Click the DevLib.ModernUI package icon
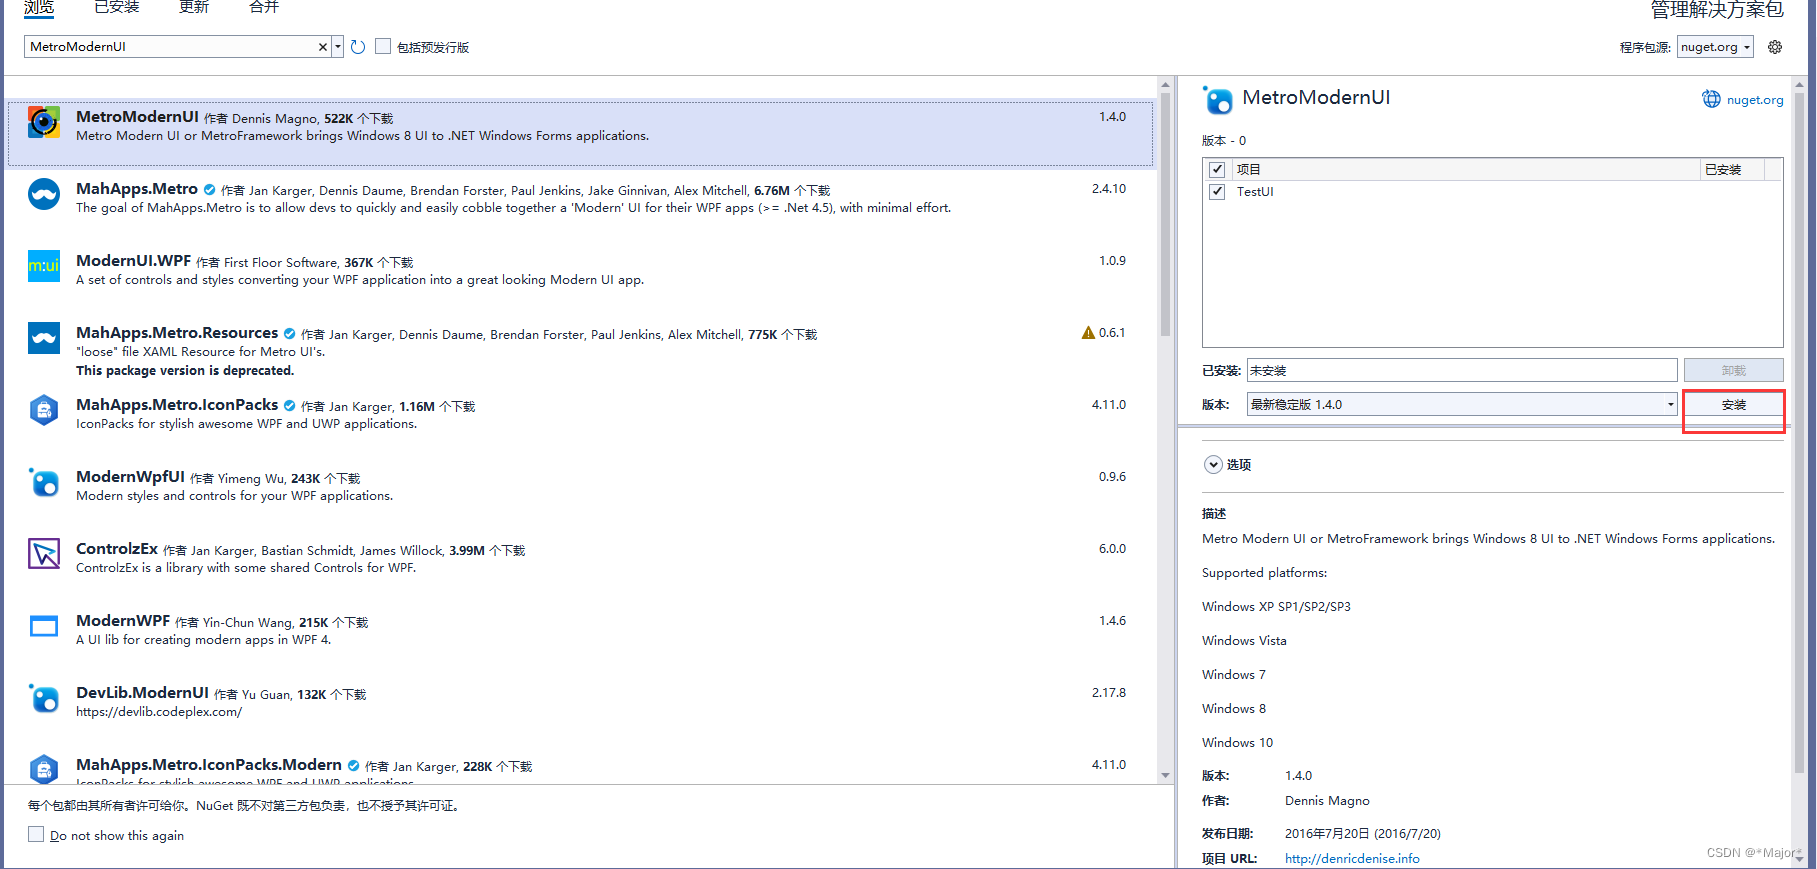 click(x=44, y=698)
